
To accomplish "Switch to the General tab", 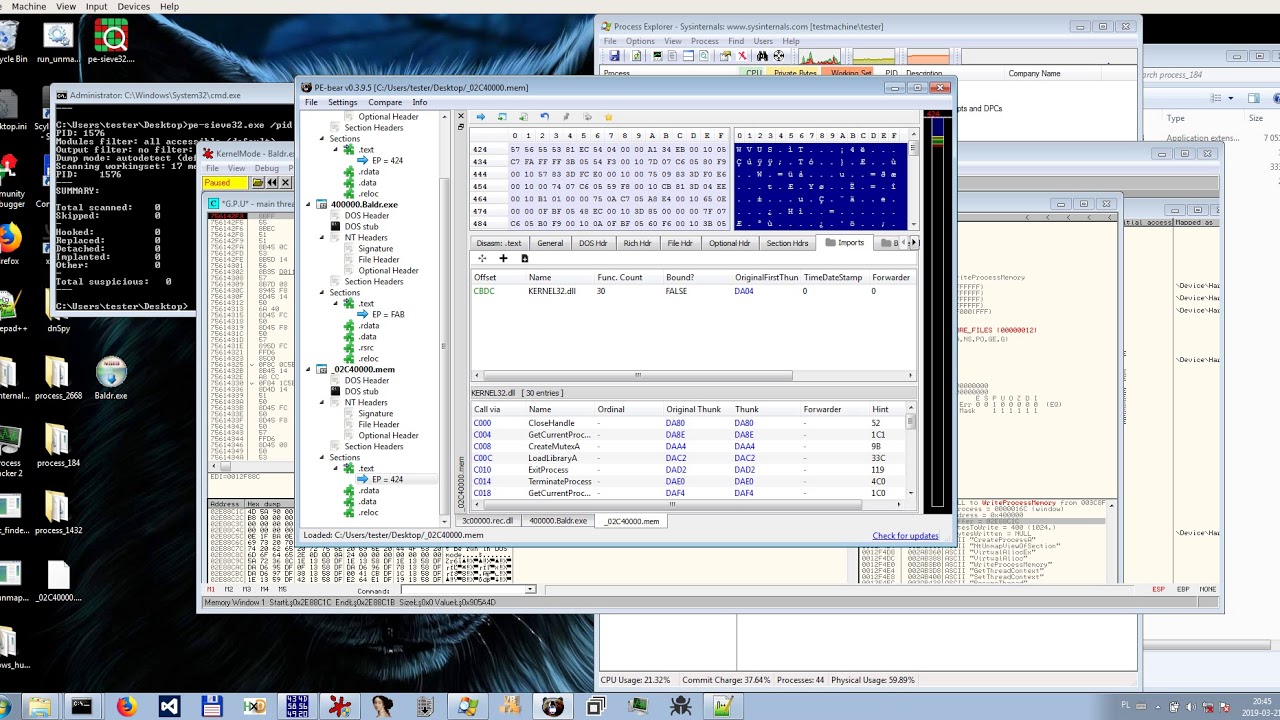I will pos(550,243).
